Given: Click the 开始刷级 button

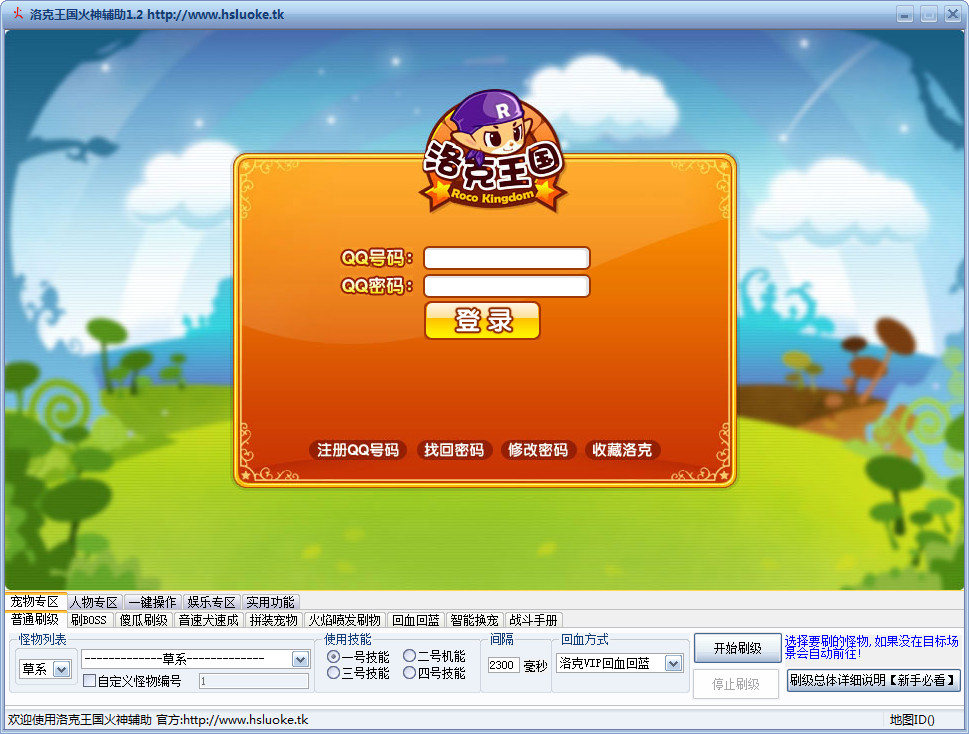Looking at the screenshot, I should [737, 648].
